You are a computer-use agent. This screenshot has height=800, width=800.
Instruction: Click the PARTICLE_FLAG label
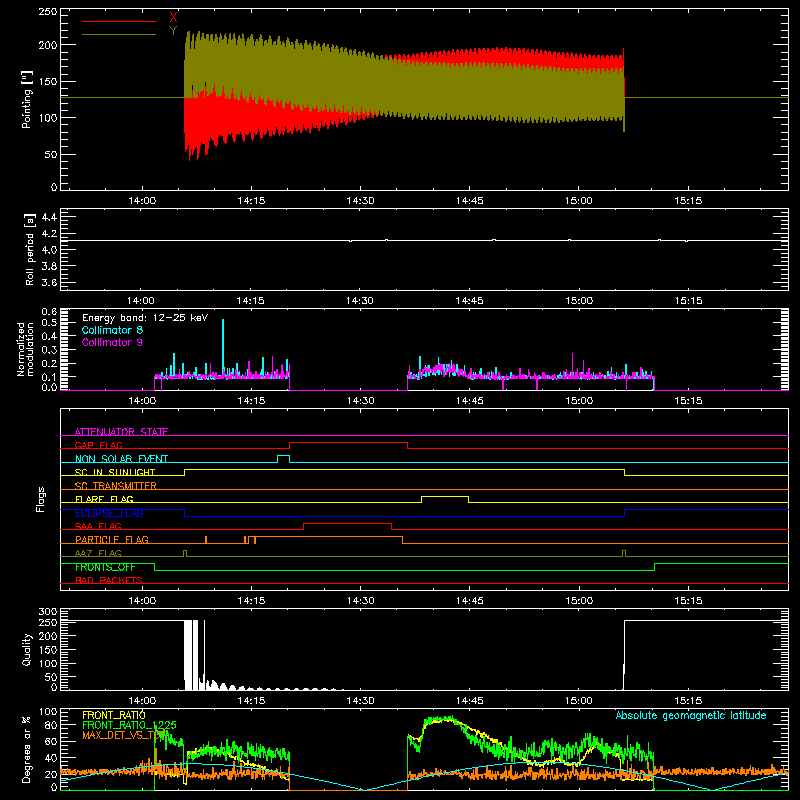point(112,539)
